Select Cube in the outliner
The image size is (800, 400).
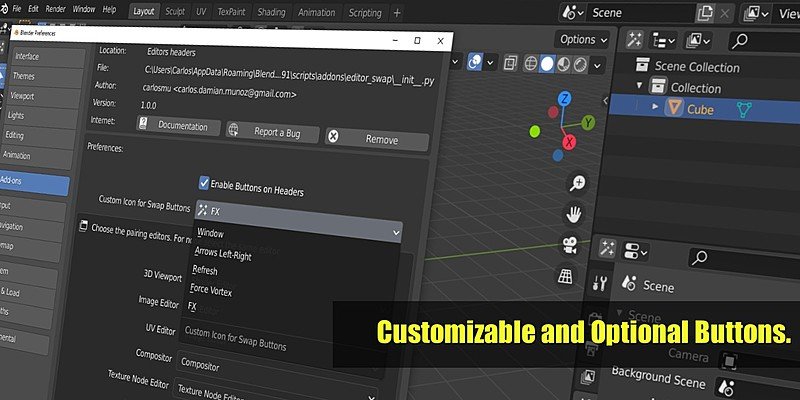tap(700, 109)
